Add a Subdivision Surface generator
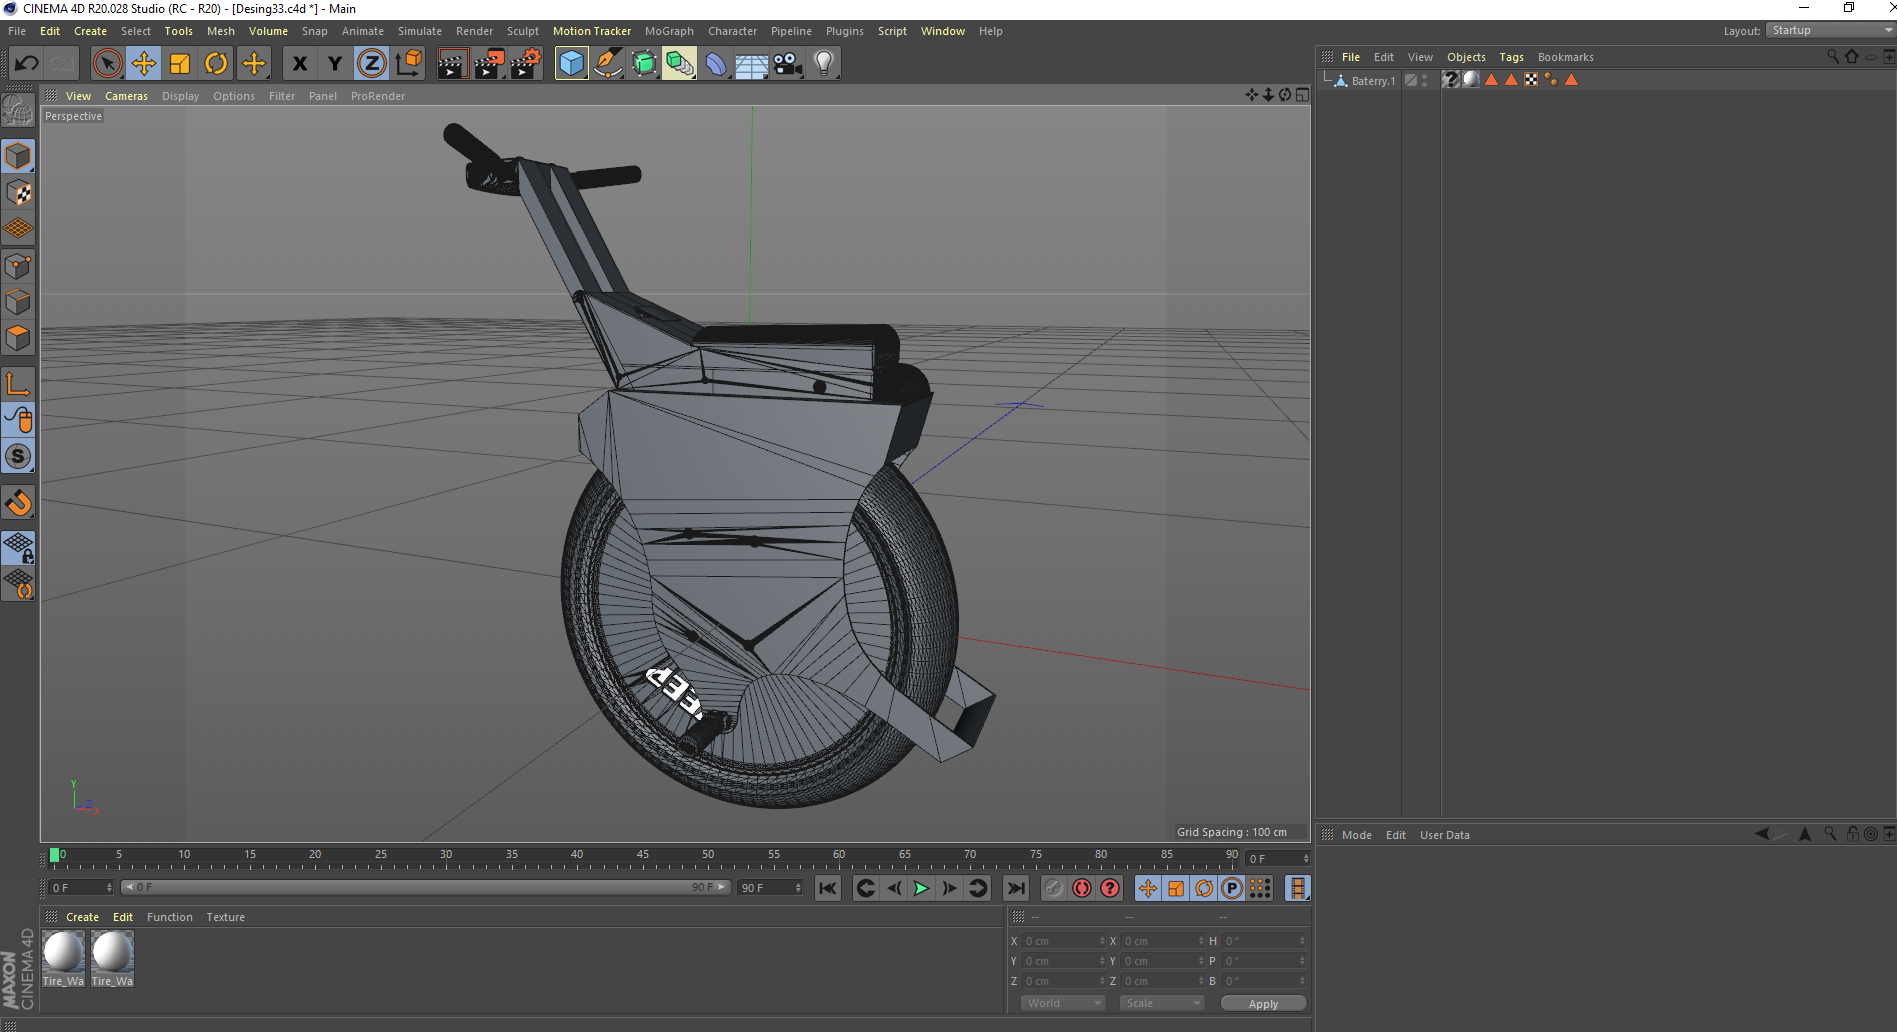This screenshot has height=1032, width=1897. (644, 64)
